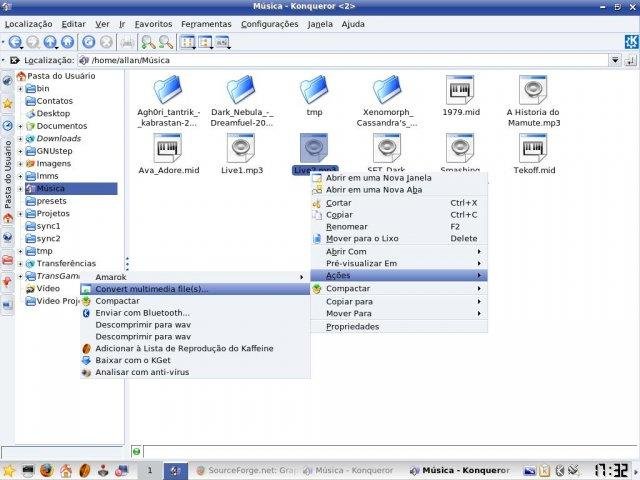
Task: Open the Amarok submenu entry
Action: 195,277
